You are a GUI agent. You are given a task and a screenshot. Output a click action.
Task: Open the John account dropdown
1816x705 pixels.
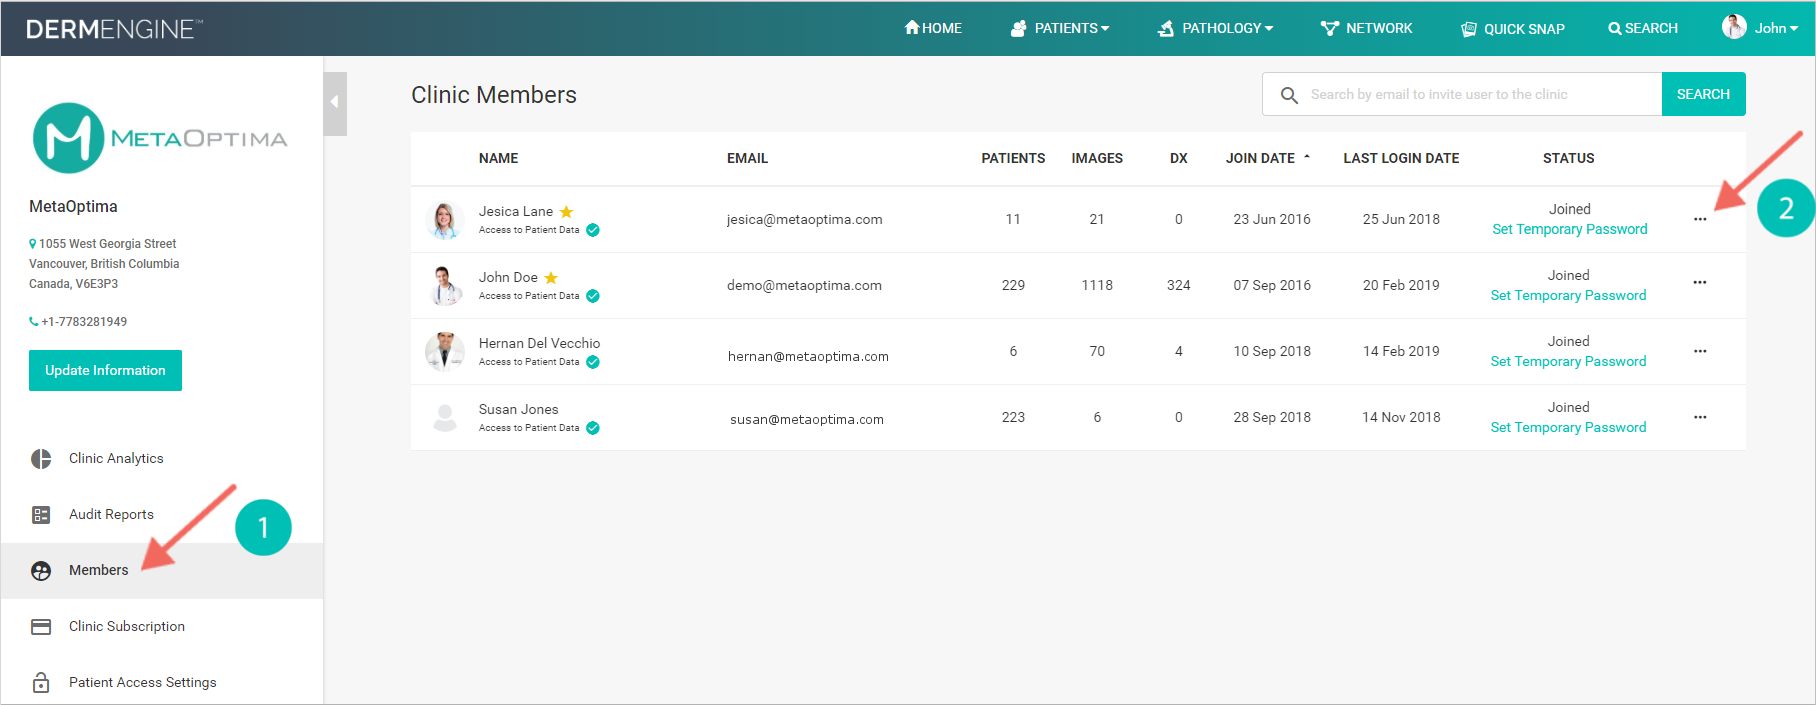tap(1776, 29)
